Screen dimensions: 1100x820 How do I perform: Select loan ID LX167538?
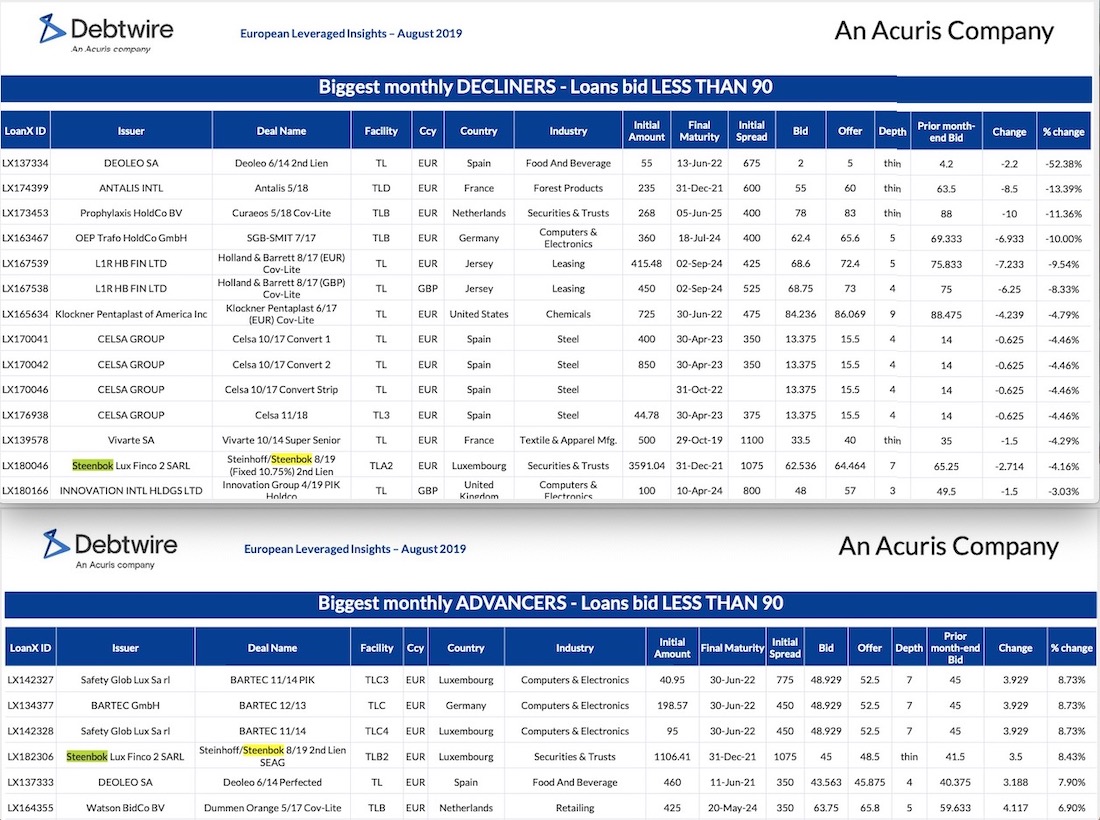25,288
